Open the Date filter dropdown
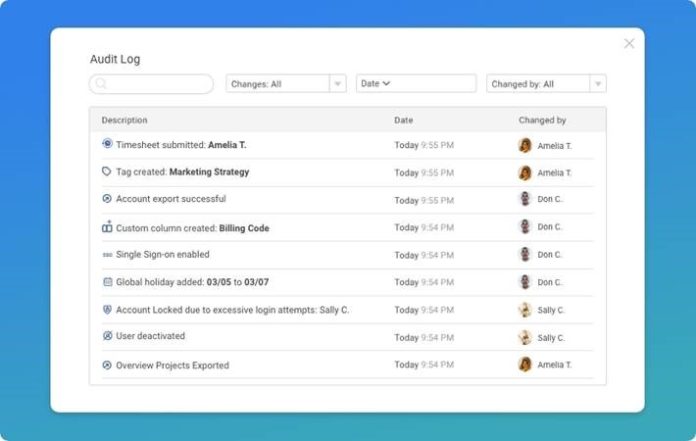This screenshot has height=441, width=696. pyautogui.click(x=416, y=83)
